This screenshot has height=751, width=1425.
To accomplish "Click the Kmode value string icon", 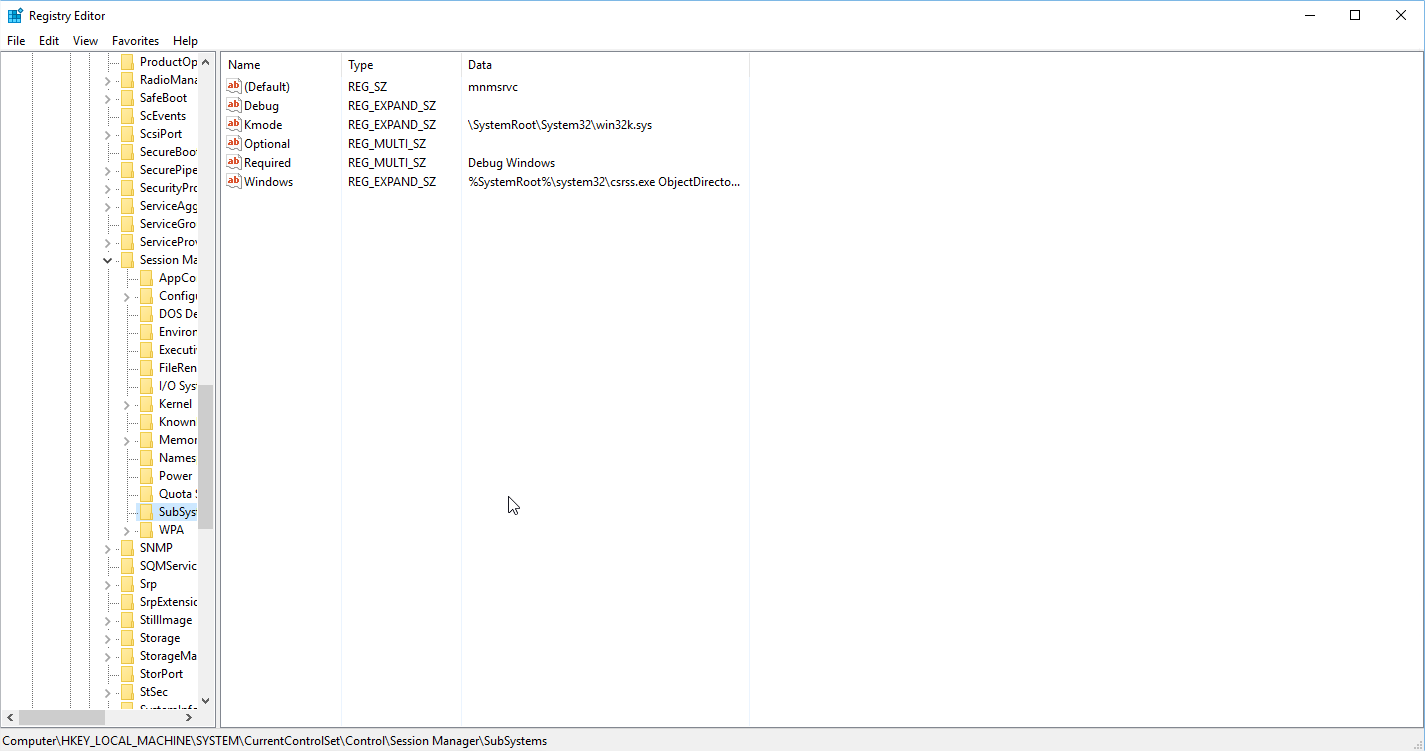I will pos(234,124).
